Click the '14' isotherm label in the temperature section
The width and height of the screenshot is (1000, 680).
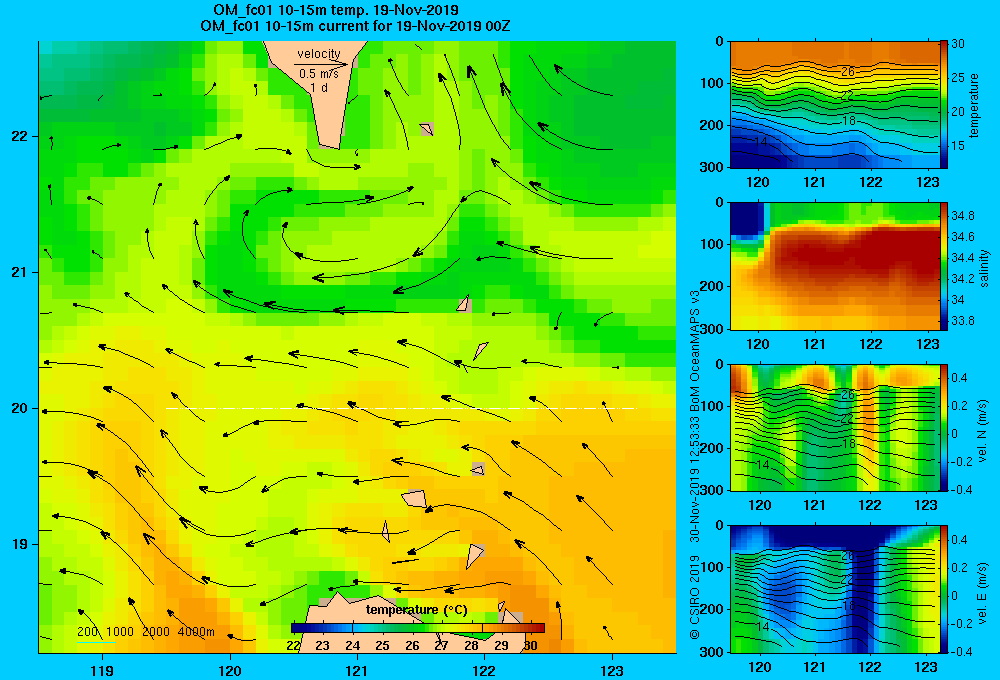coord(760,142)
